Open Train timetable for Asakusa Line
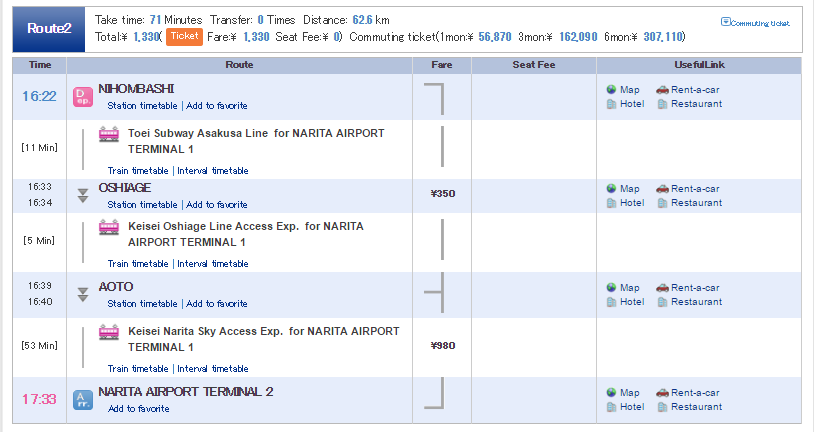The image size is (814, 432). tap(139, 171)
